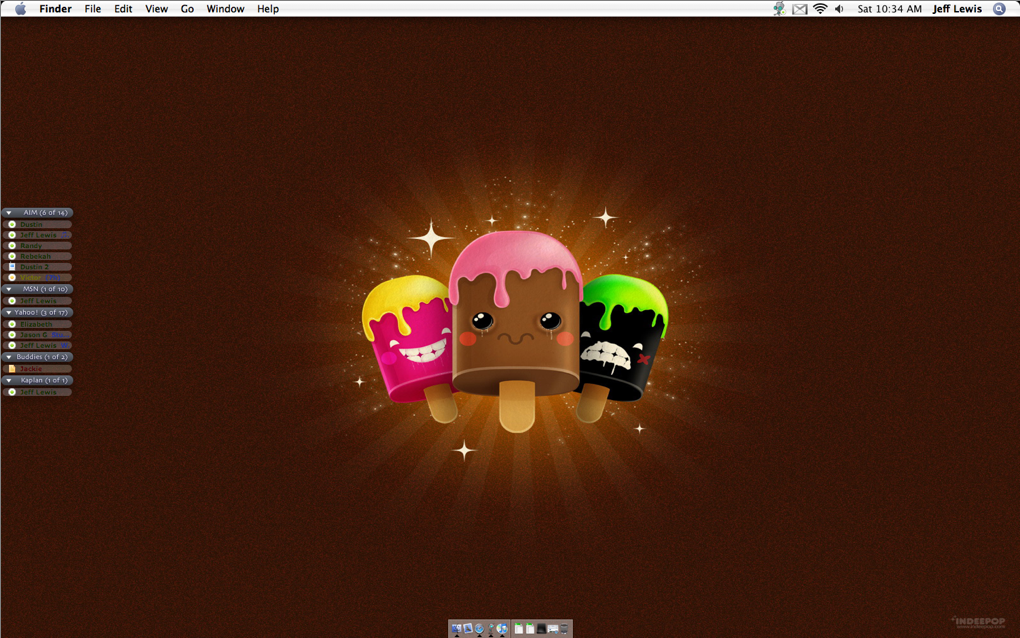Click the green status dot beside Rebekah
The width and height of the screenshot is (1020, 638).
(x=12, y=256)
